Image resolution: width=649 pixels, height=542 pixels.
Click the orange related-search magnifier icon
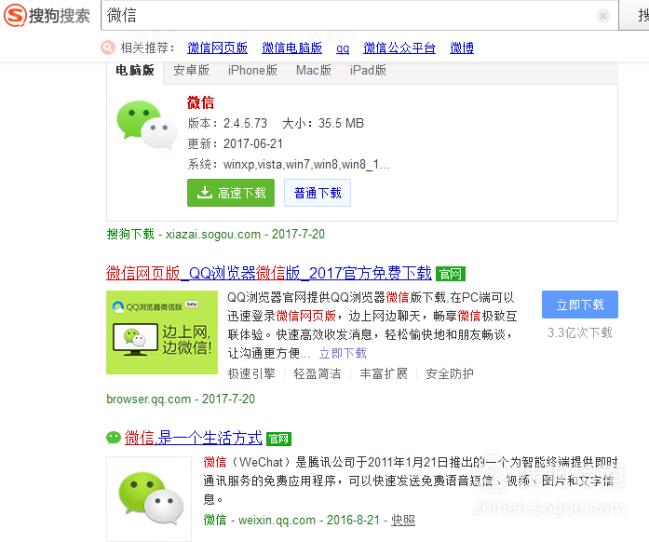point(107,48)
